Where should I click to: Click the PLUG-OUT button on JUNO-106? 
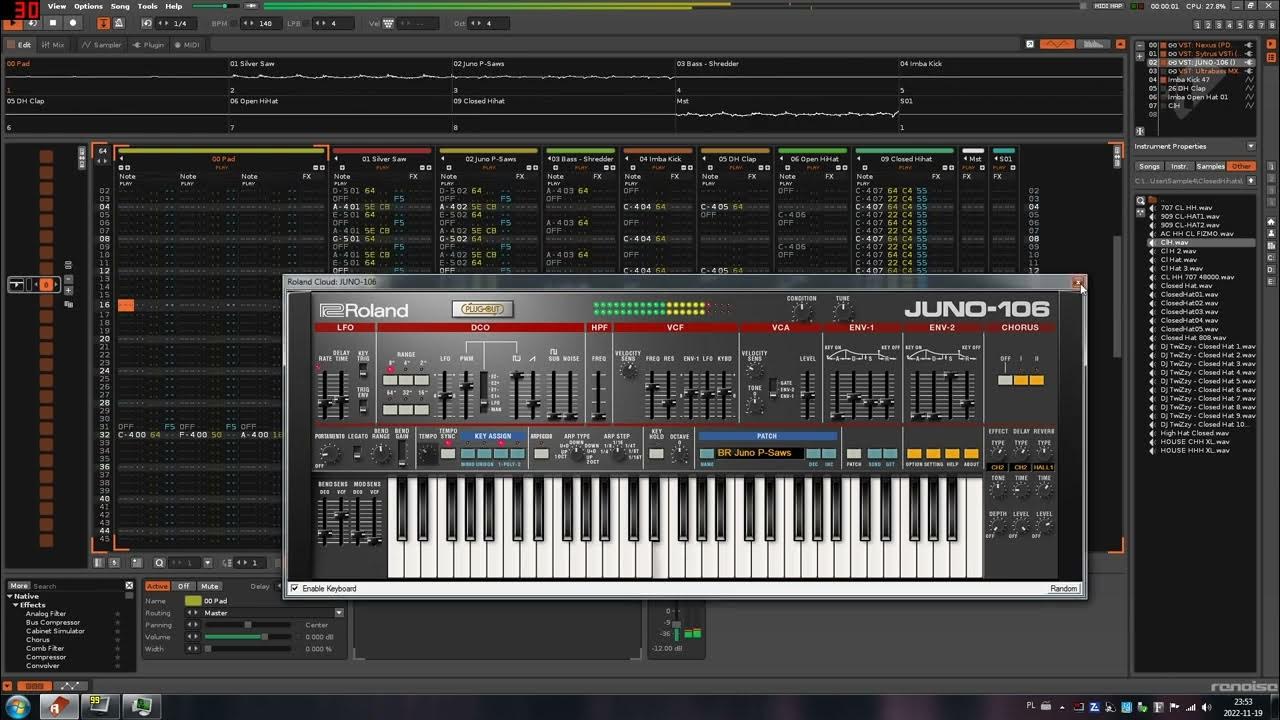coord(482,309)
